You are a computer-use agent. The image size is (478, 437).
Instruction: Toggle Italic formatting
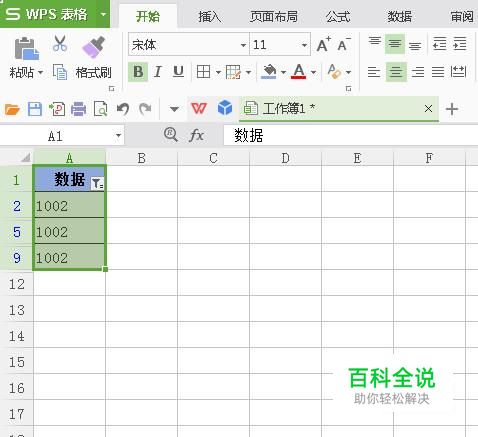(158, 72)
